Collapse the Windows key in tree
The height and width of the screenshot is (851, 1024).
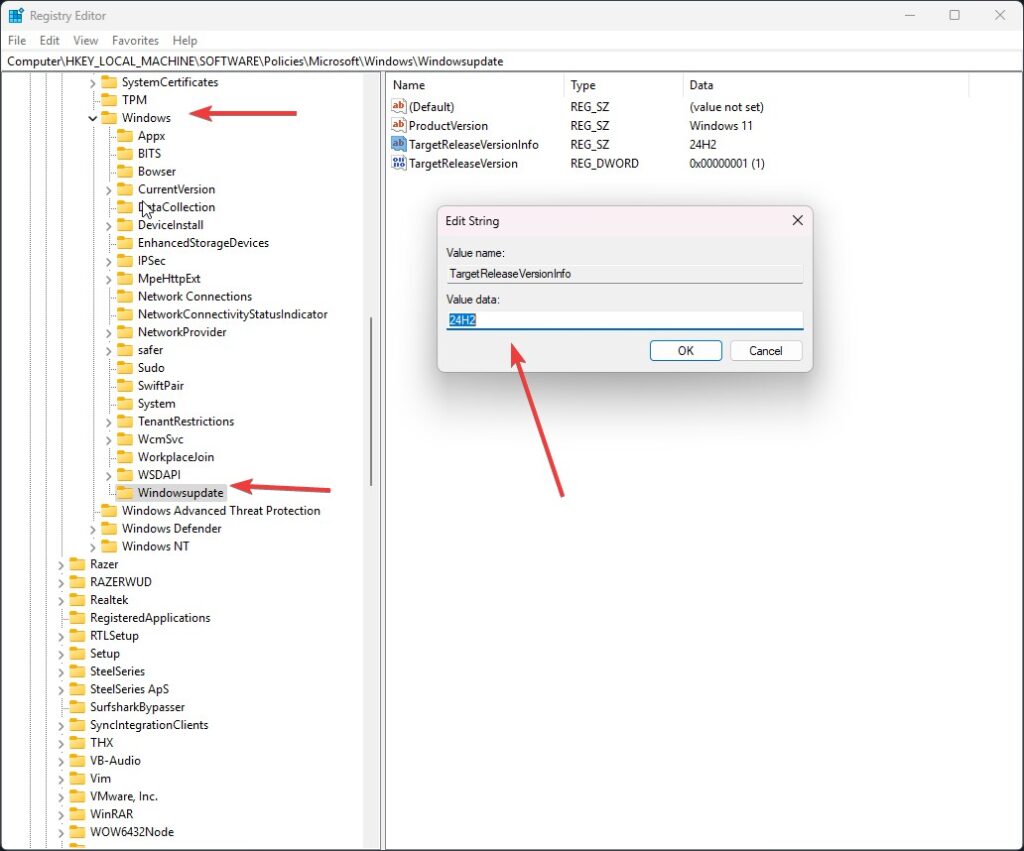93,118
